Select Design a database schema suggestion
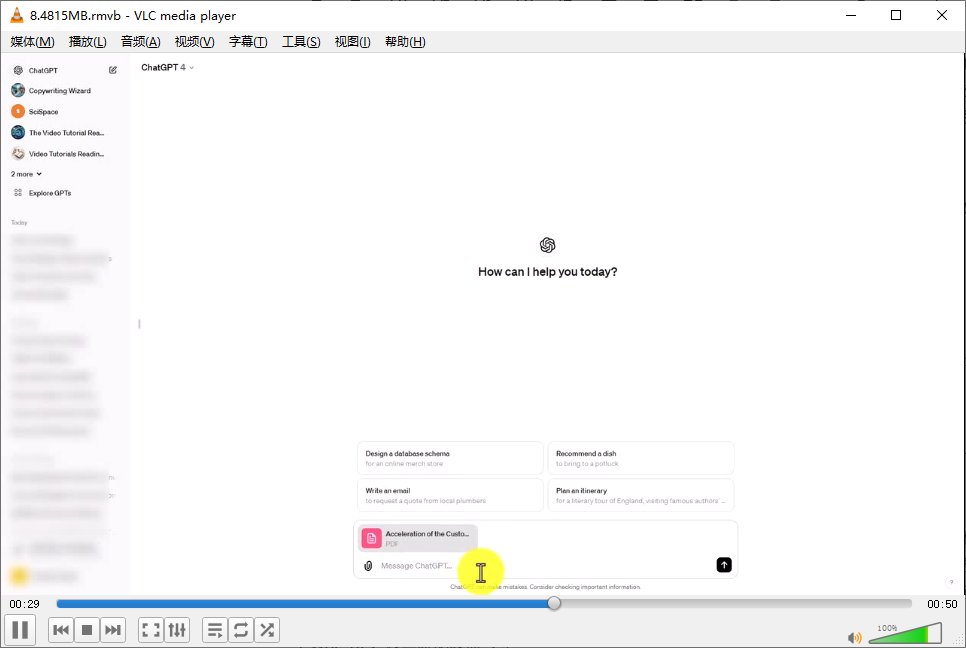This screenshot has width=966, height=648. tap(450, 458)
